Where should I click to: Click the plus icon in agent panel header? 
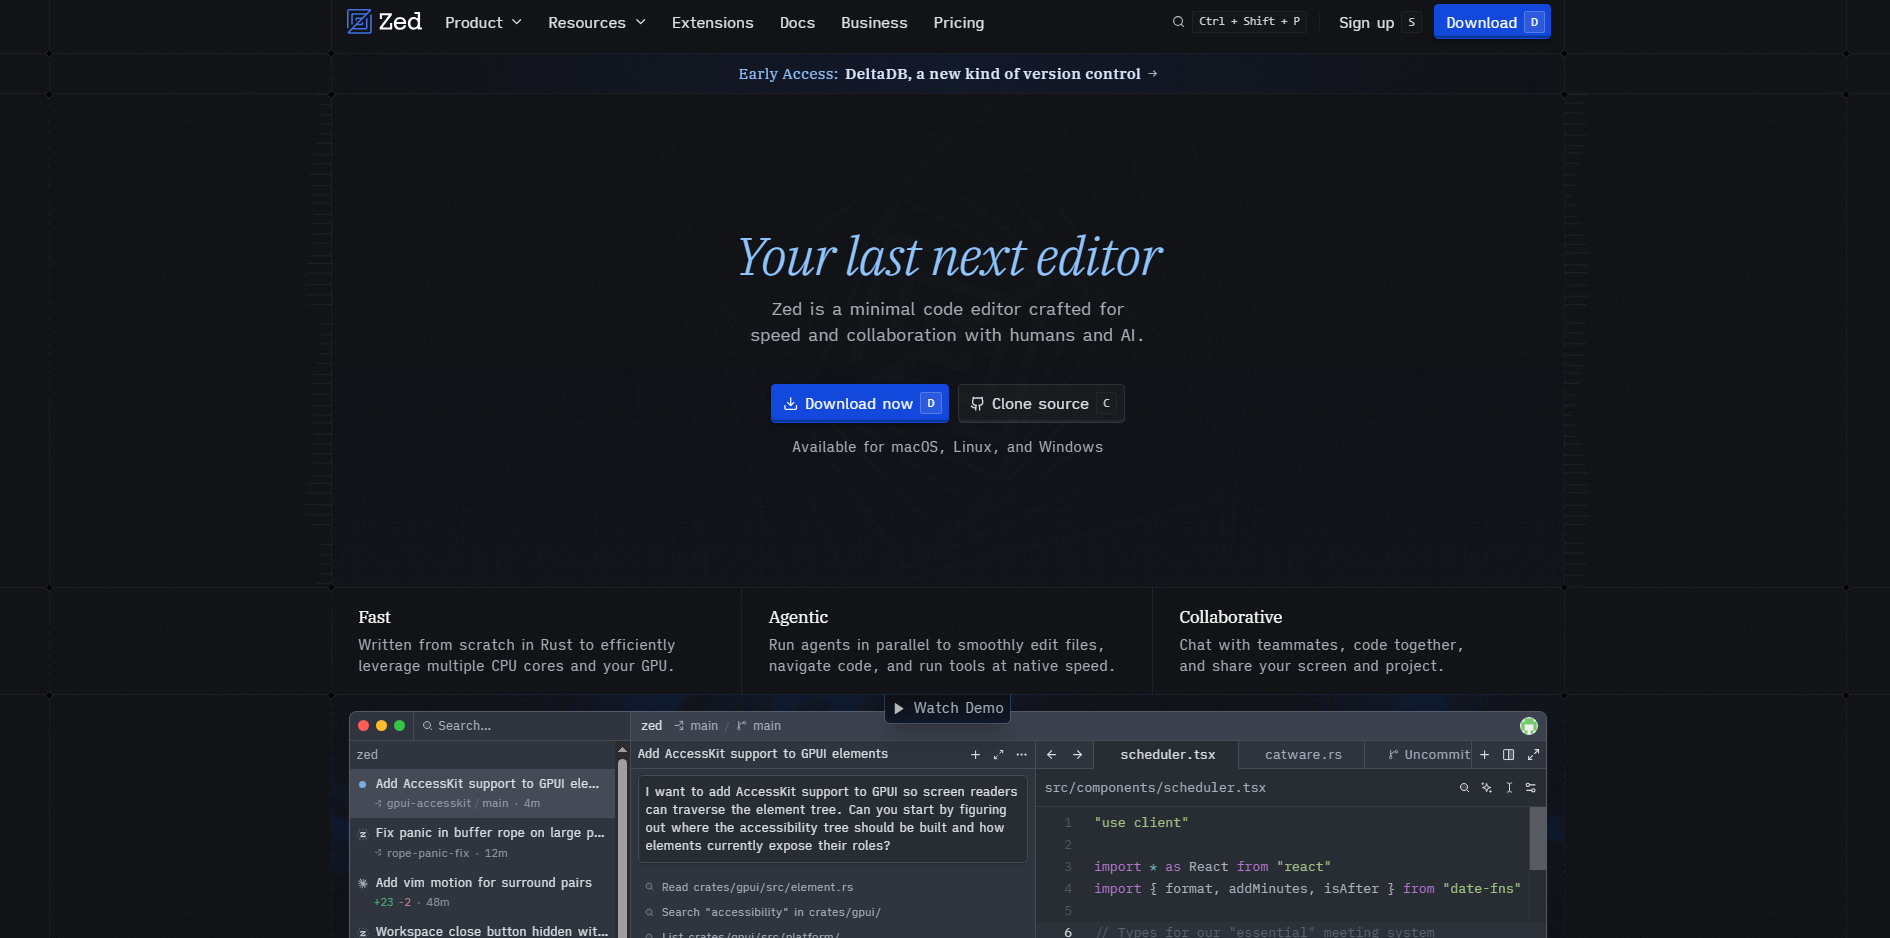point(975,755)
